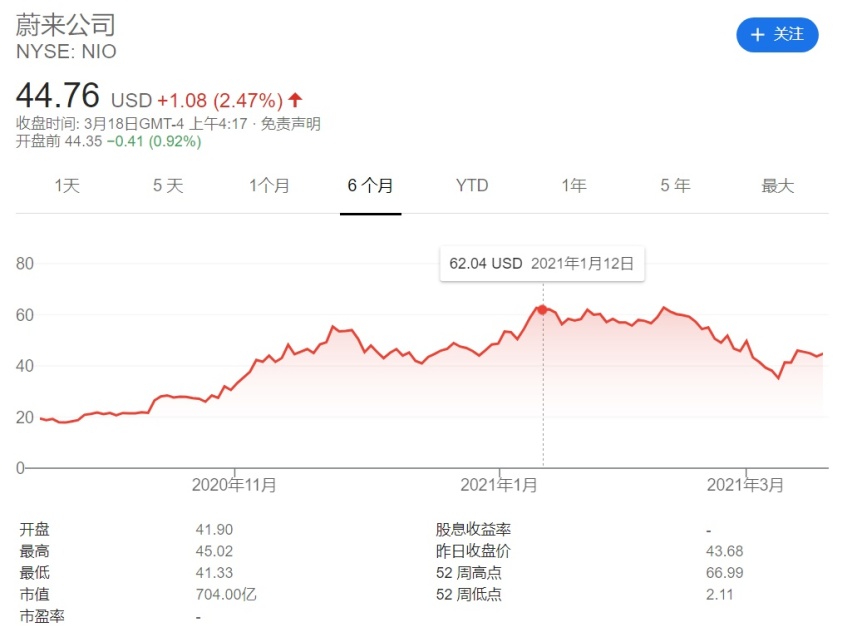Screen dimensions: 852x642
Task: Select the 5 年 range tab
Action: 675,186
